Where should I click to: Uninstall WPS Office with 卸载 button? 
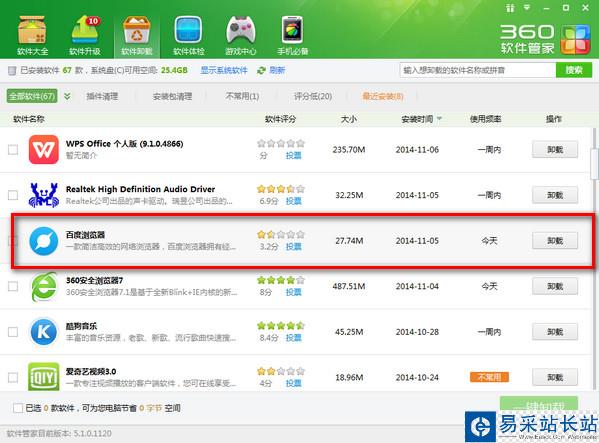point(555,149)
